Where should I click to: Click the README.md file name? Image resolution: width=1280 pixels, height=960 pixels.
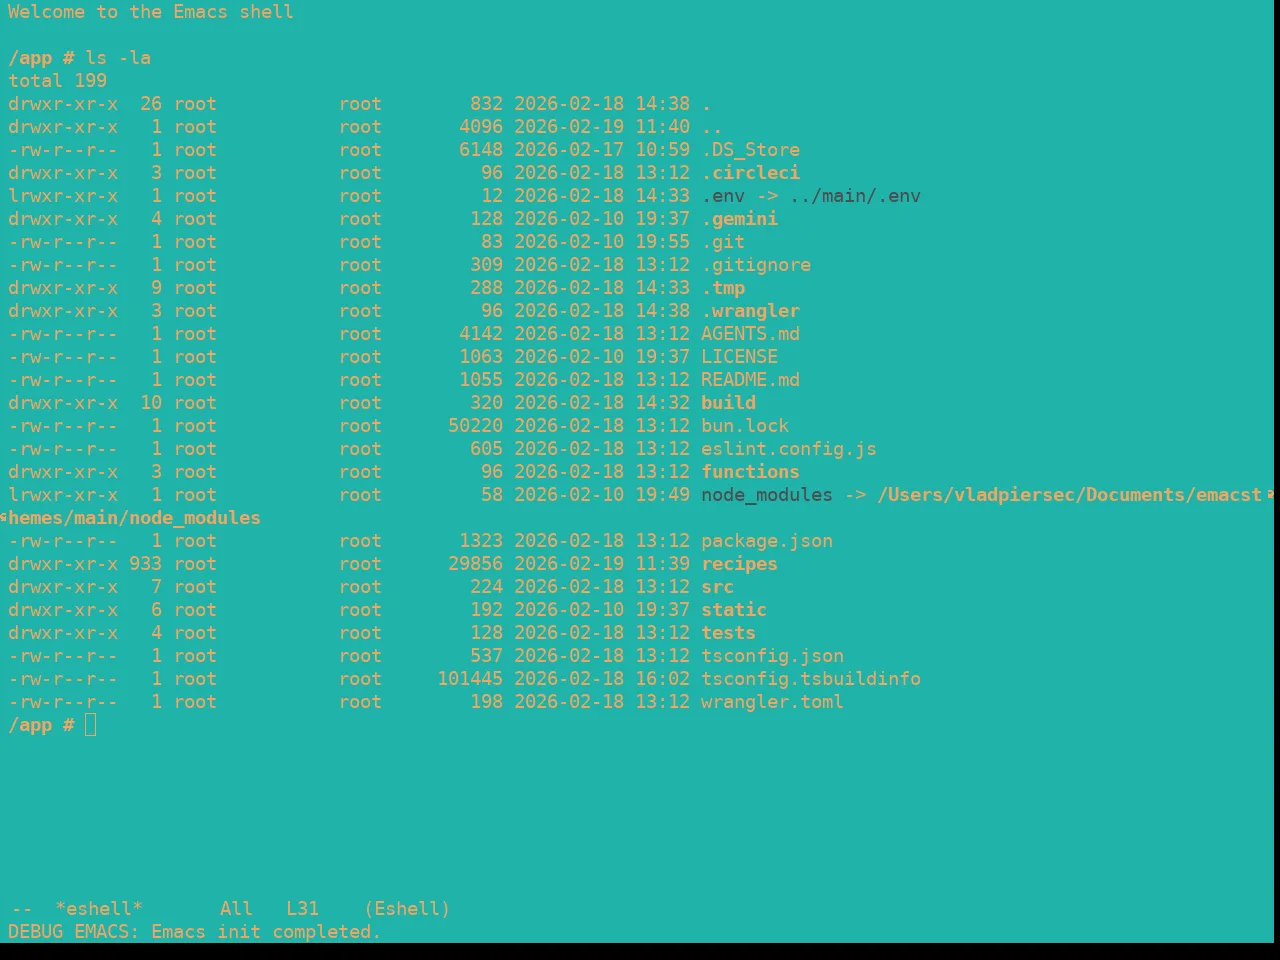[x=750, y=380]
